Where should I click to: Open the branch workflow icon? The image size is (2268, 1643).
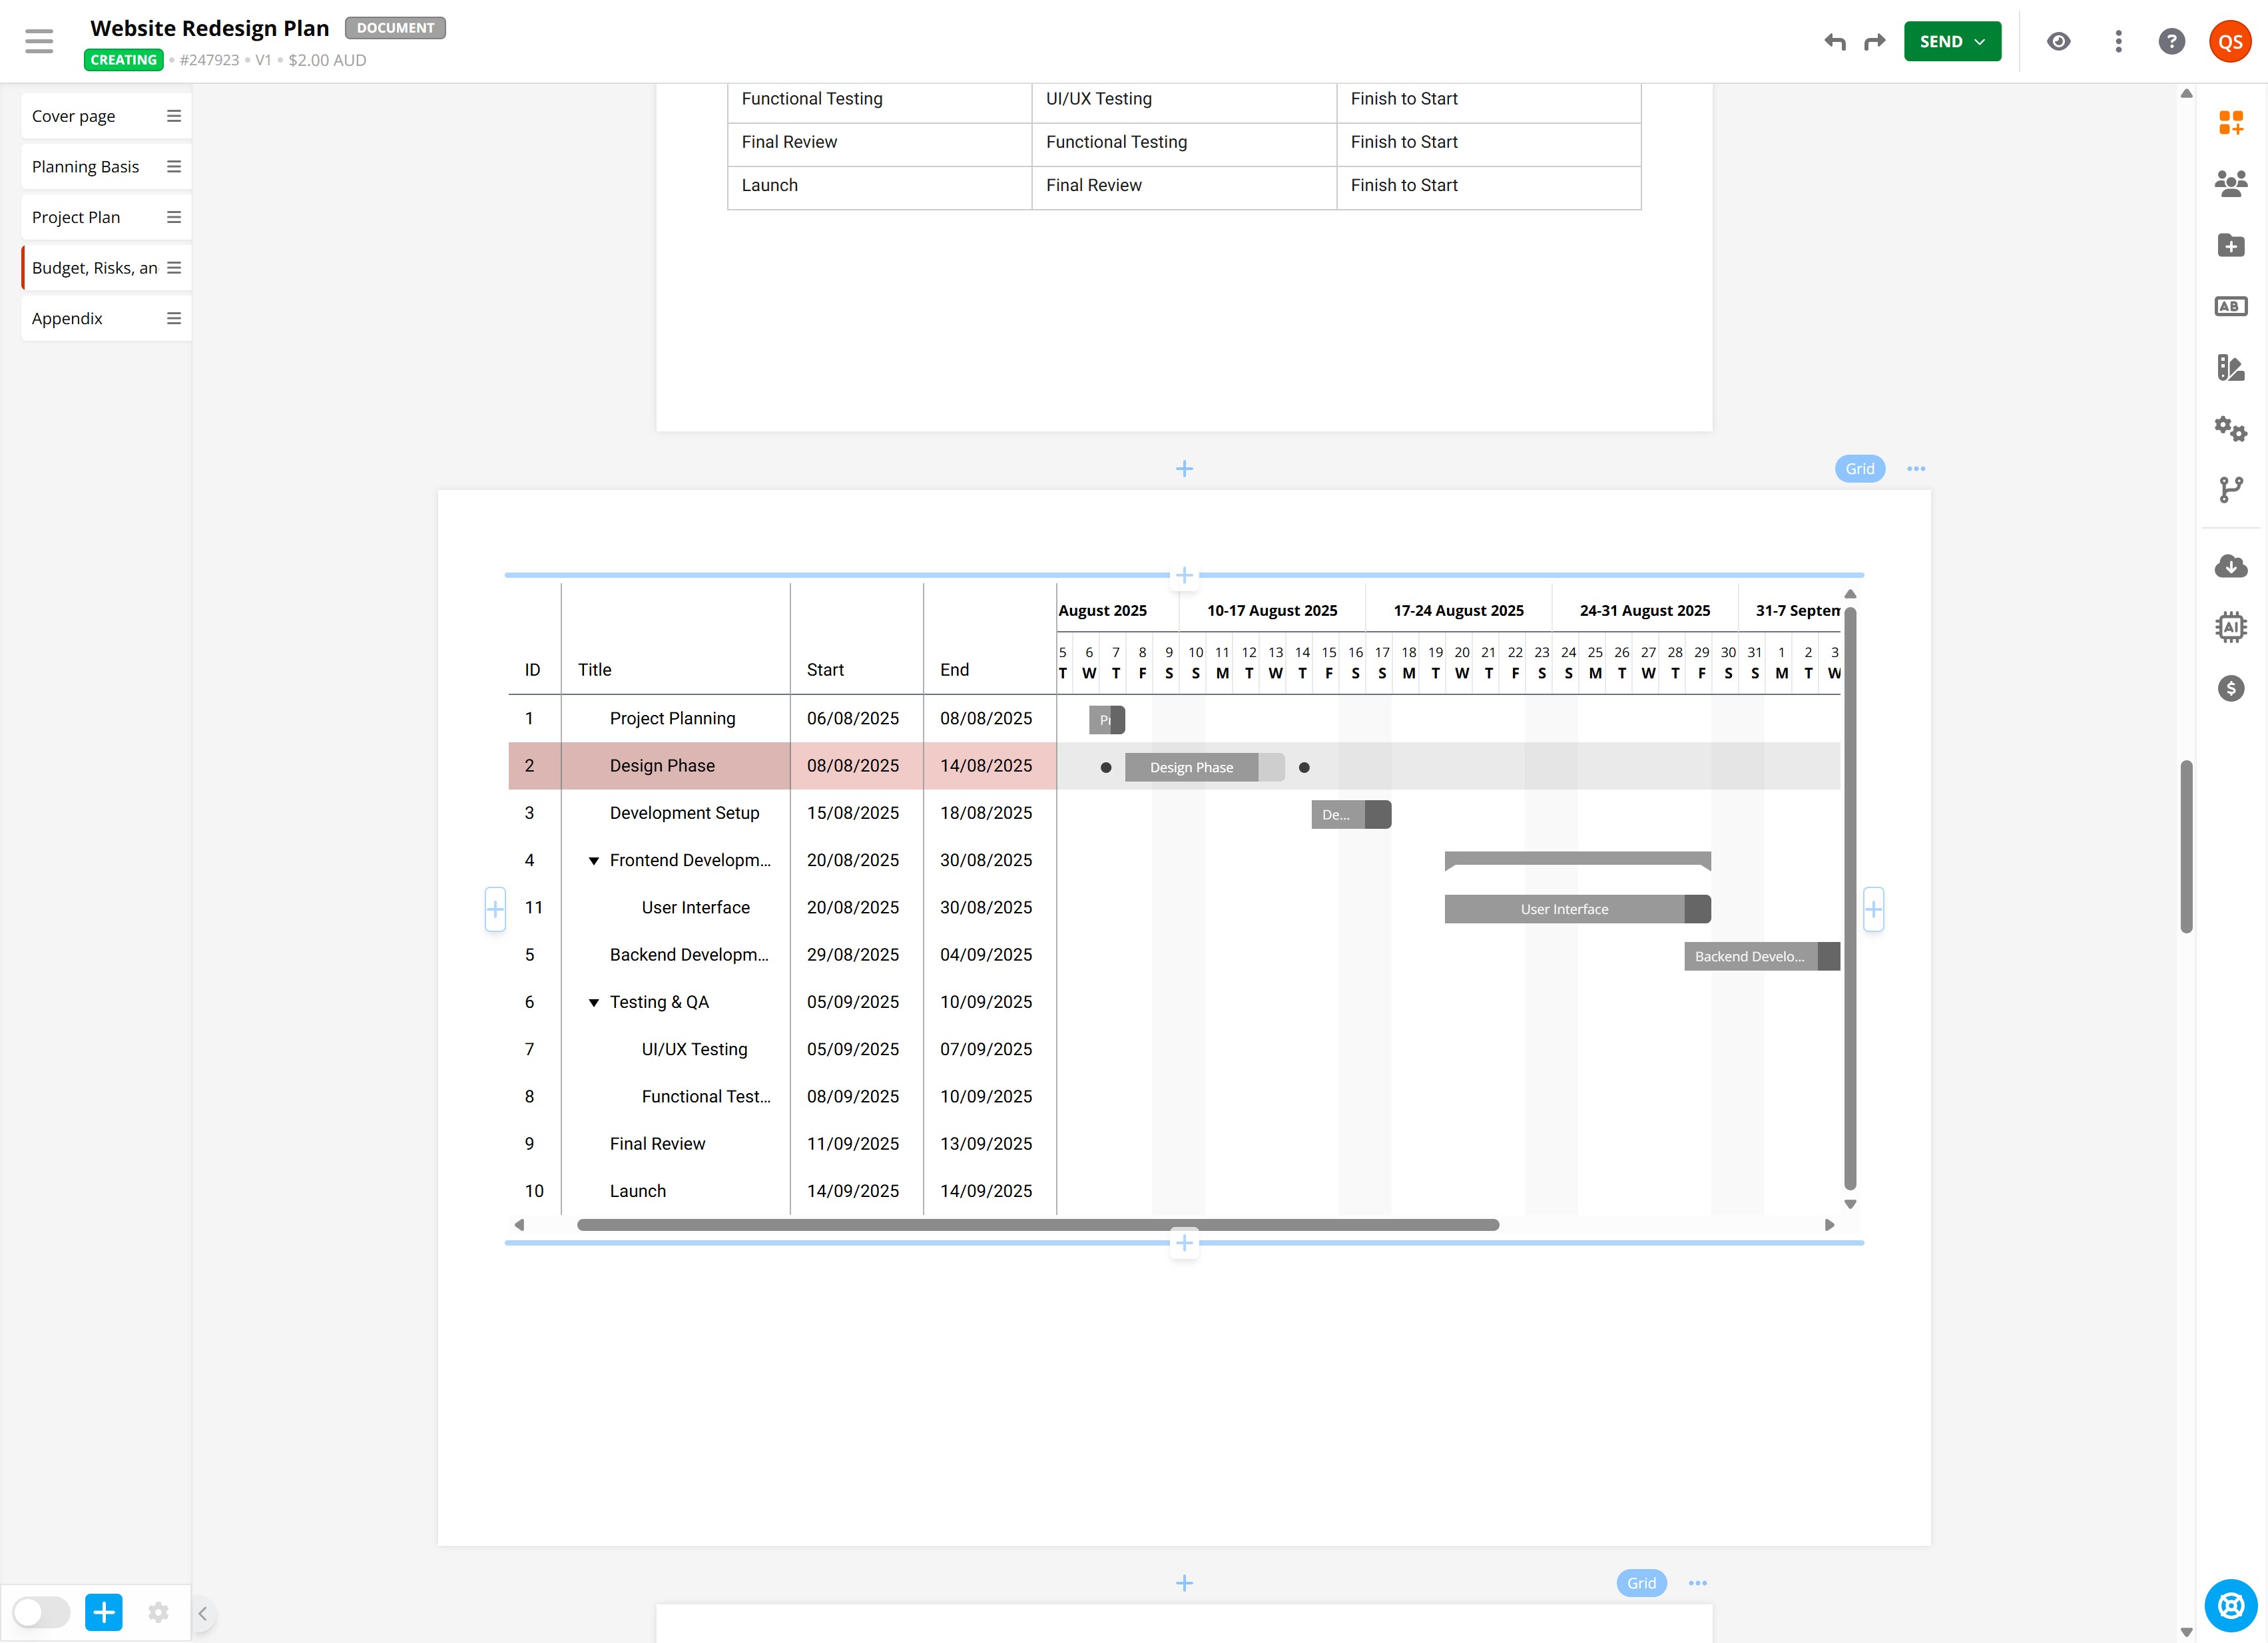tap(2230, 489)
